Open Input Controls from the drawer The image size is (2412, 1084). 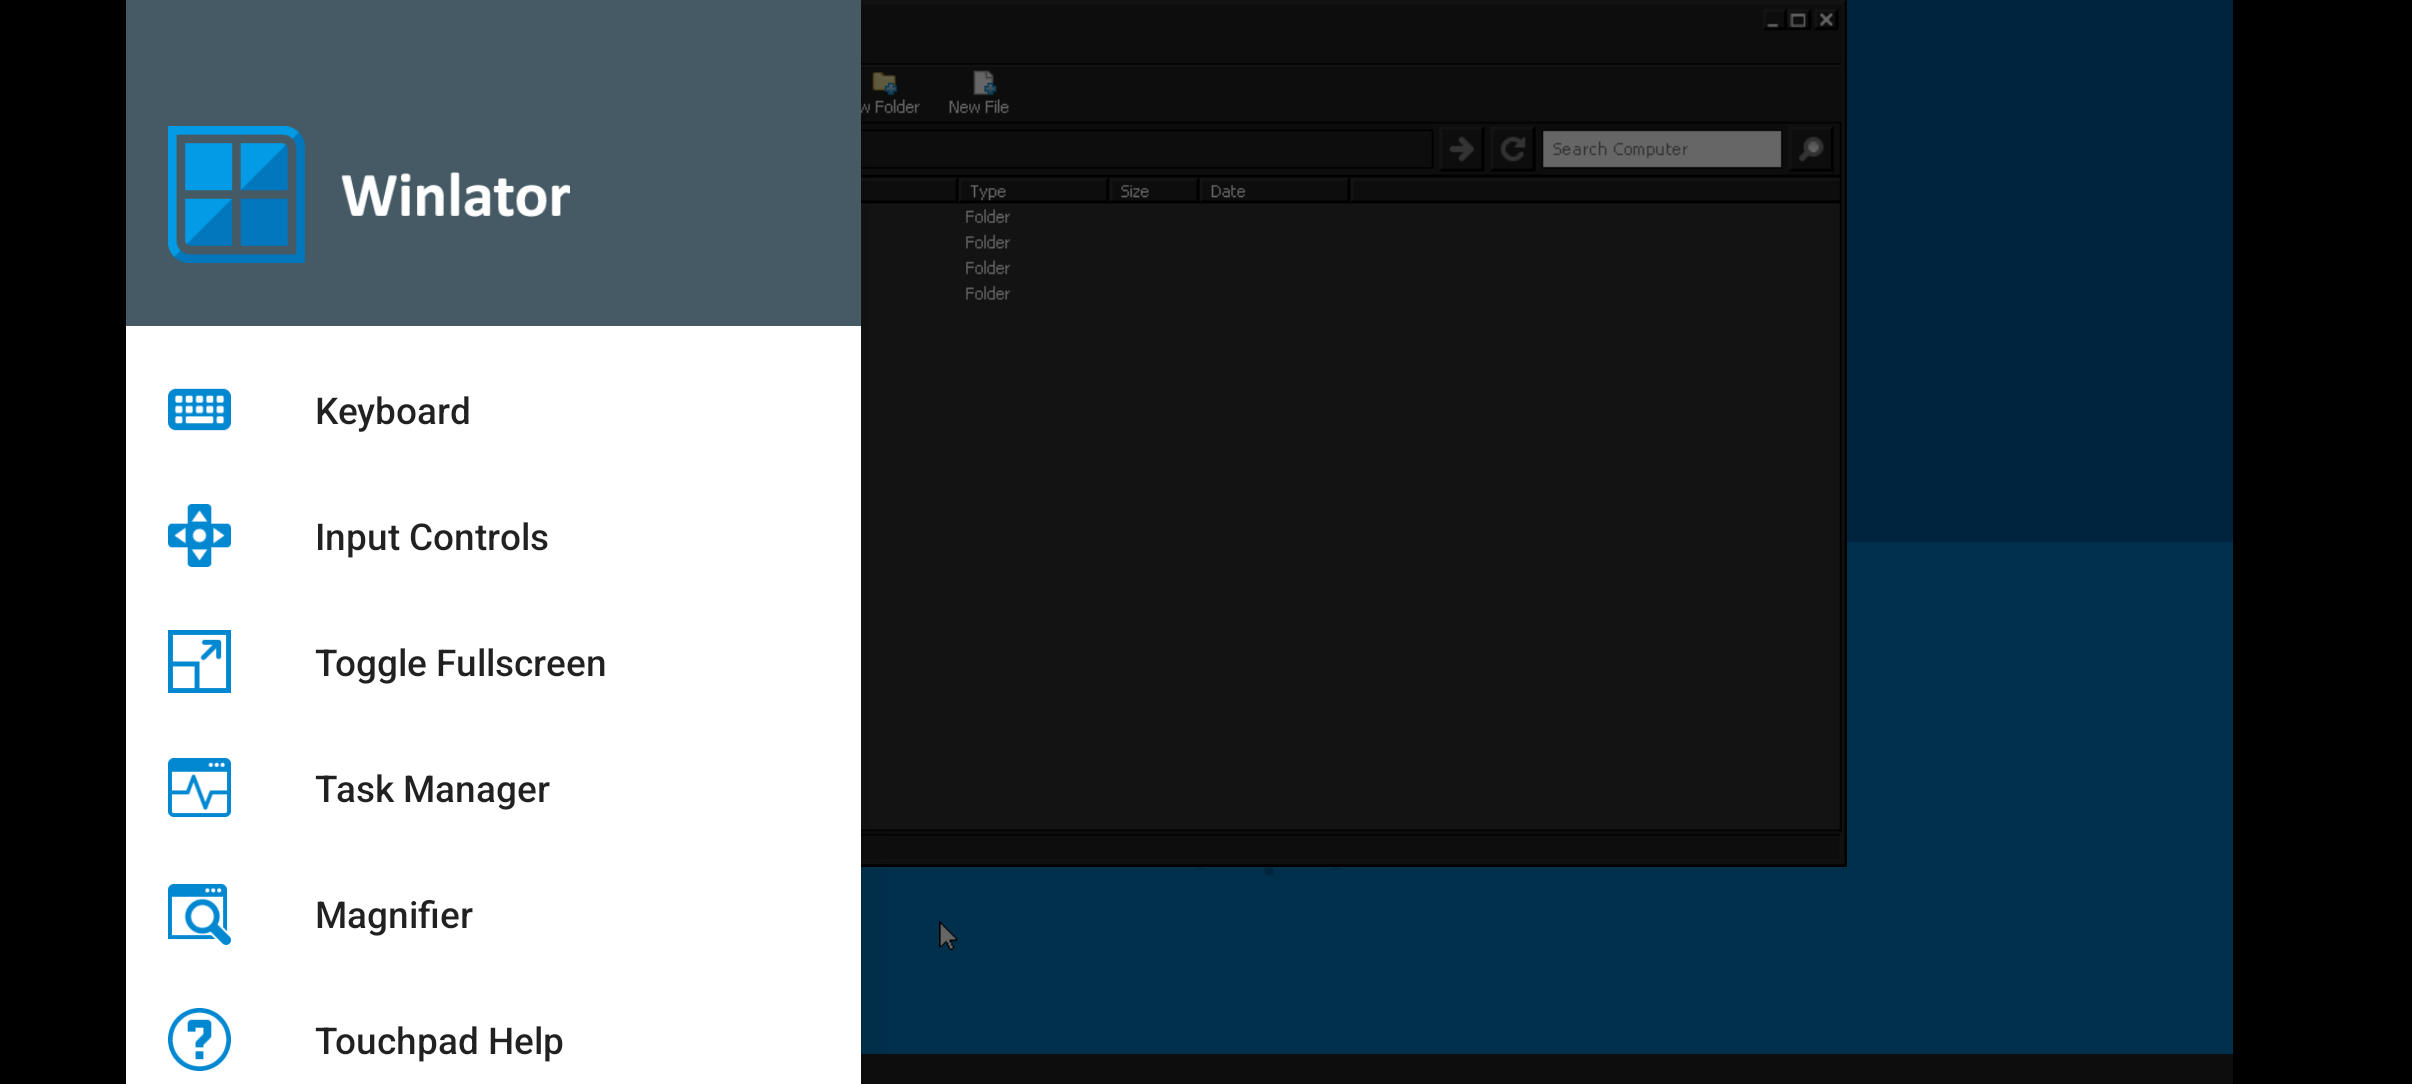493,537
